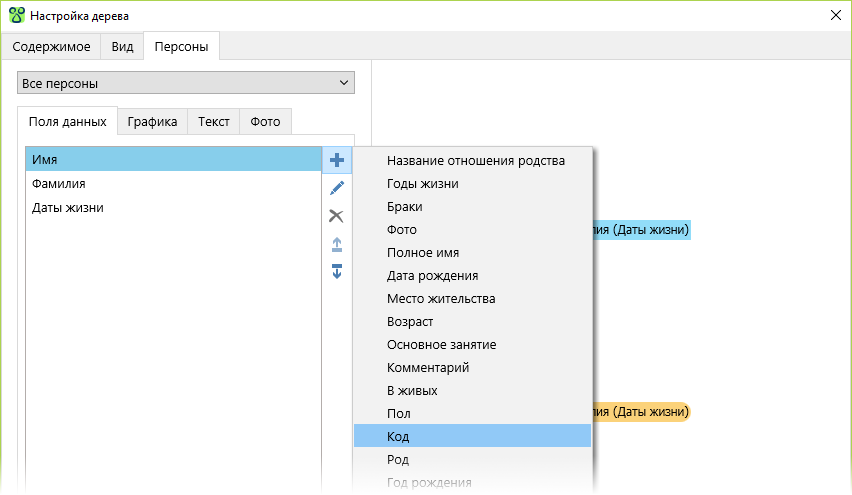The image size is (852, 495).
Task: Select Фамилия in the fields list
Action: tap(59, 184)
